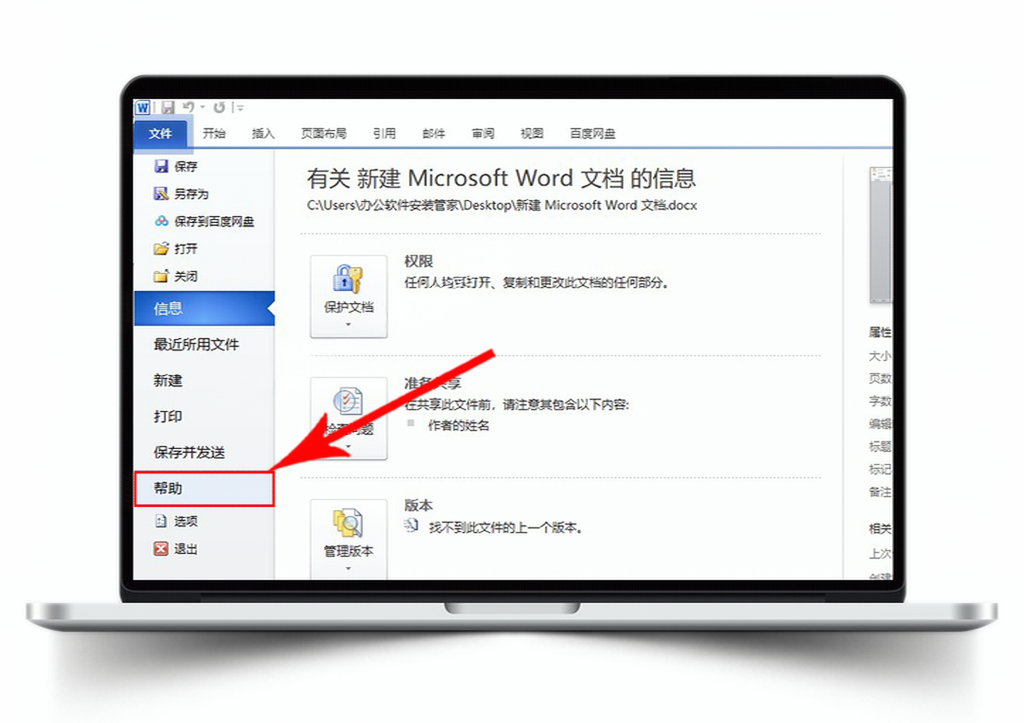Click the 关闭 folder icon in sidebar

tap(161, 276)
